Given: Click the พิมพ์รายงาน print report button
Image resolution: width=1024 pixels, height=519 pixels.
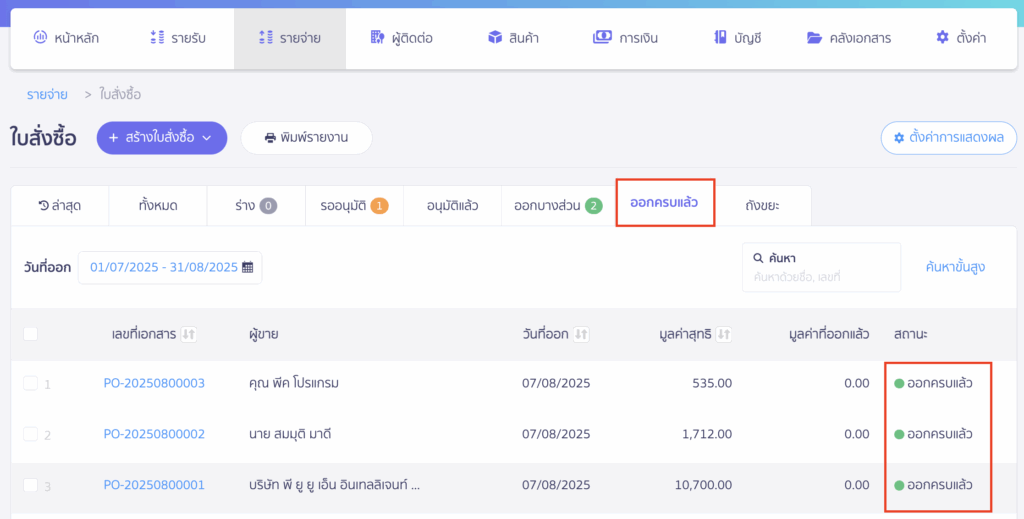Looking at the screenshot, I should [306, 138].
